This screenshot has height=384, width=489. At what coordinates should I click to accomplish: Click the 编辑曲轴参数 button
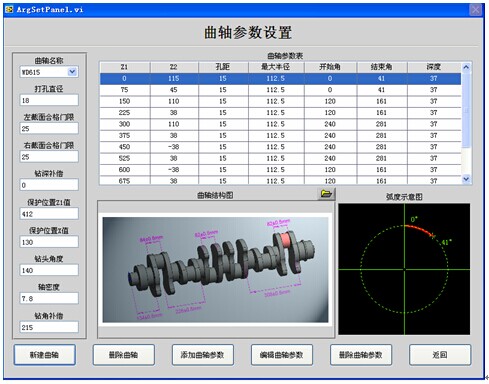click(282, 355)
